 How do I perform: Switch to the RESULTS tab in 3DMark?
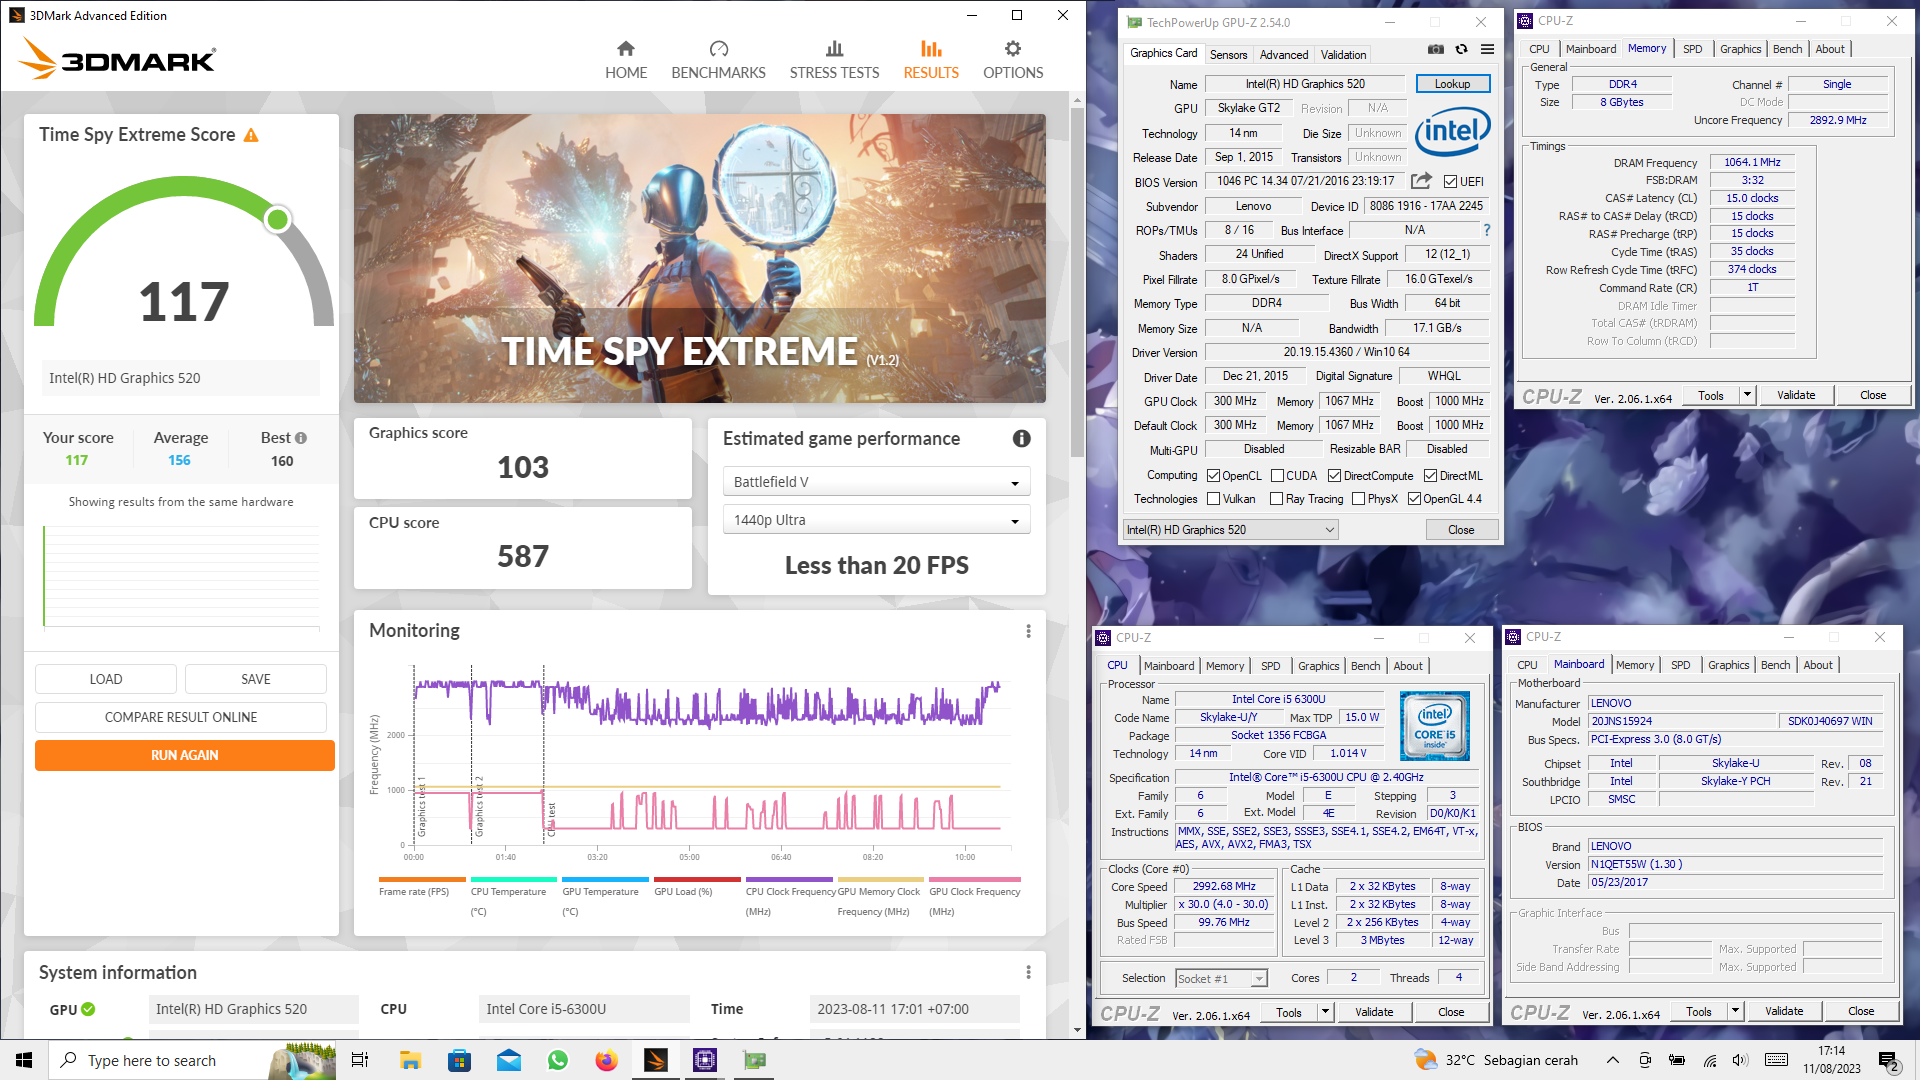(x=931, y=60)
